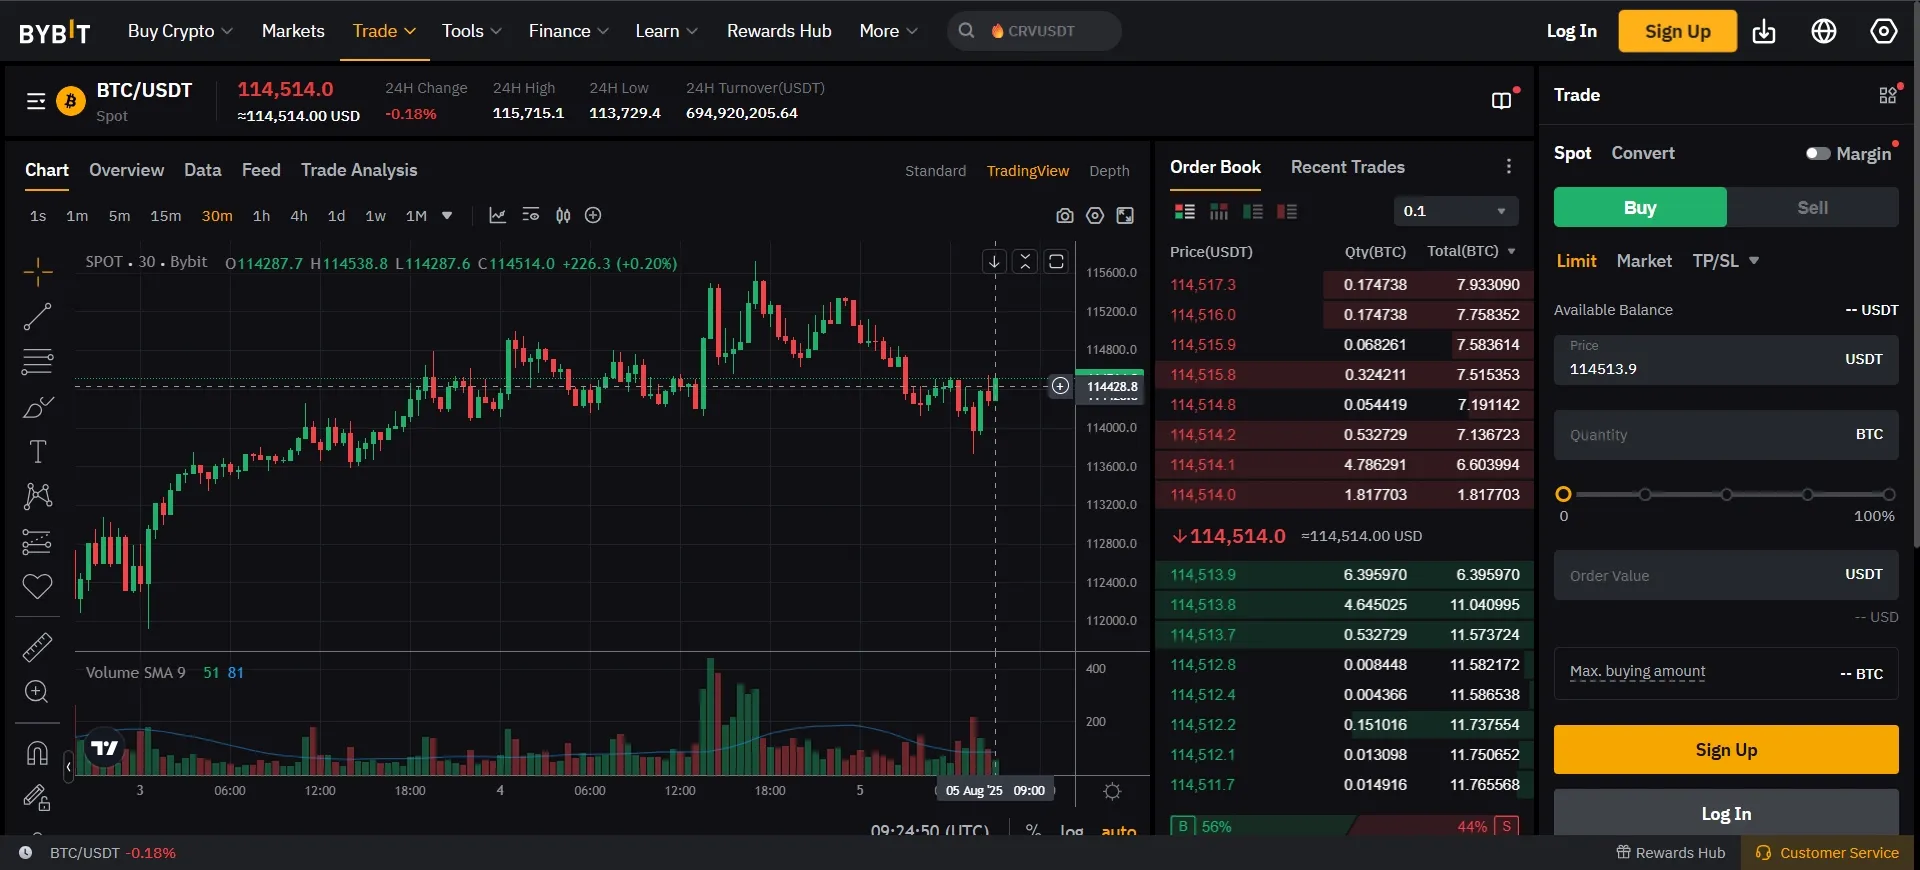Select the 15m timeframe
The image size is (1920, 870).
click(x=166, y=215)
